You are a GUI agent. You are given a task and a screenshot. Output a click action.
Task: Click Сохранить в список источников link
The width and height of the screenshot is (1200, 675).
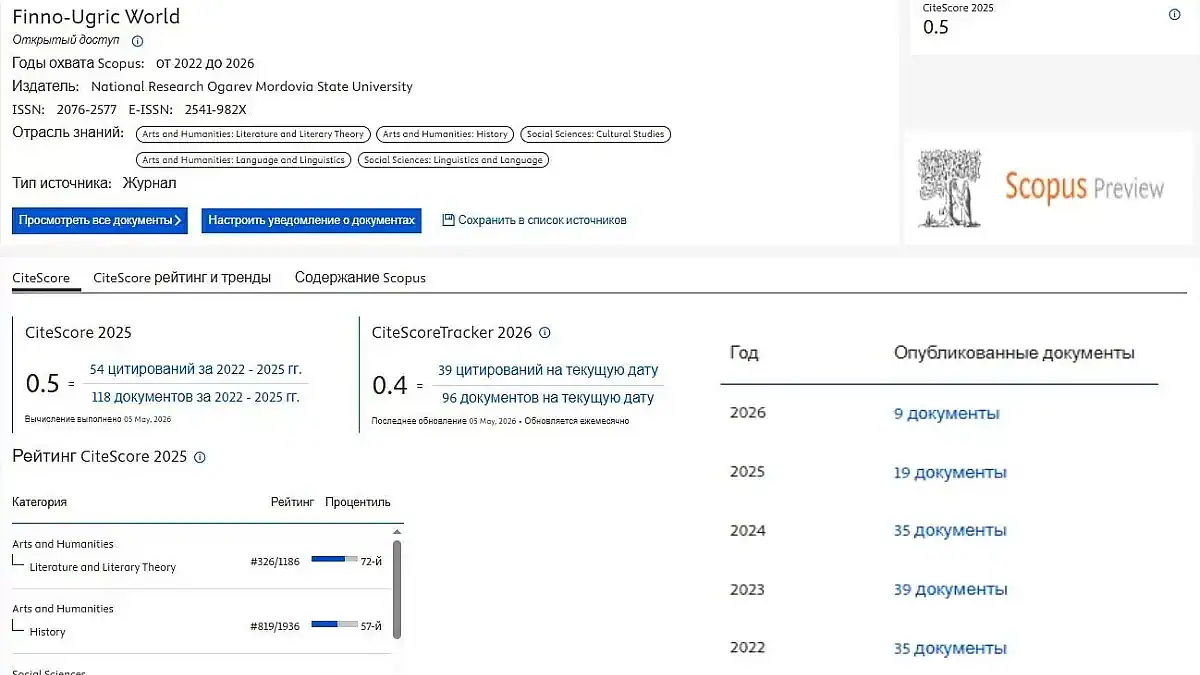[542, 220]
